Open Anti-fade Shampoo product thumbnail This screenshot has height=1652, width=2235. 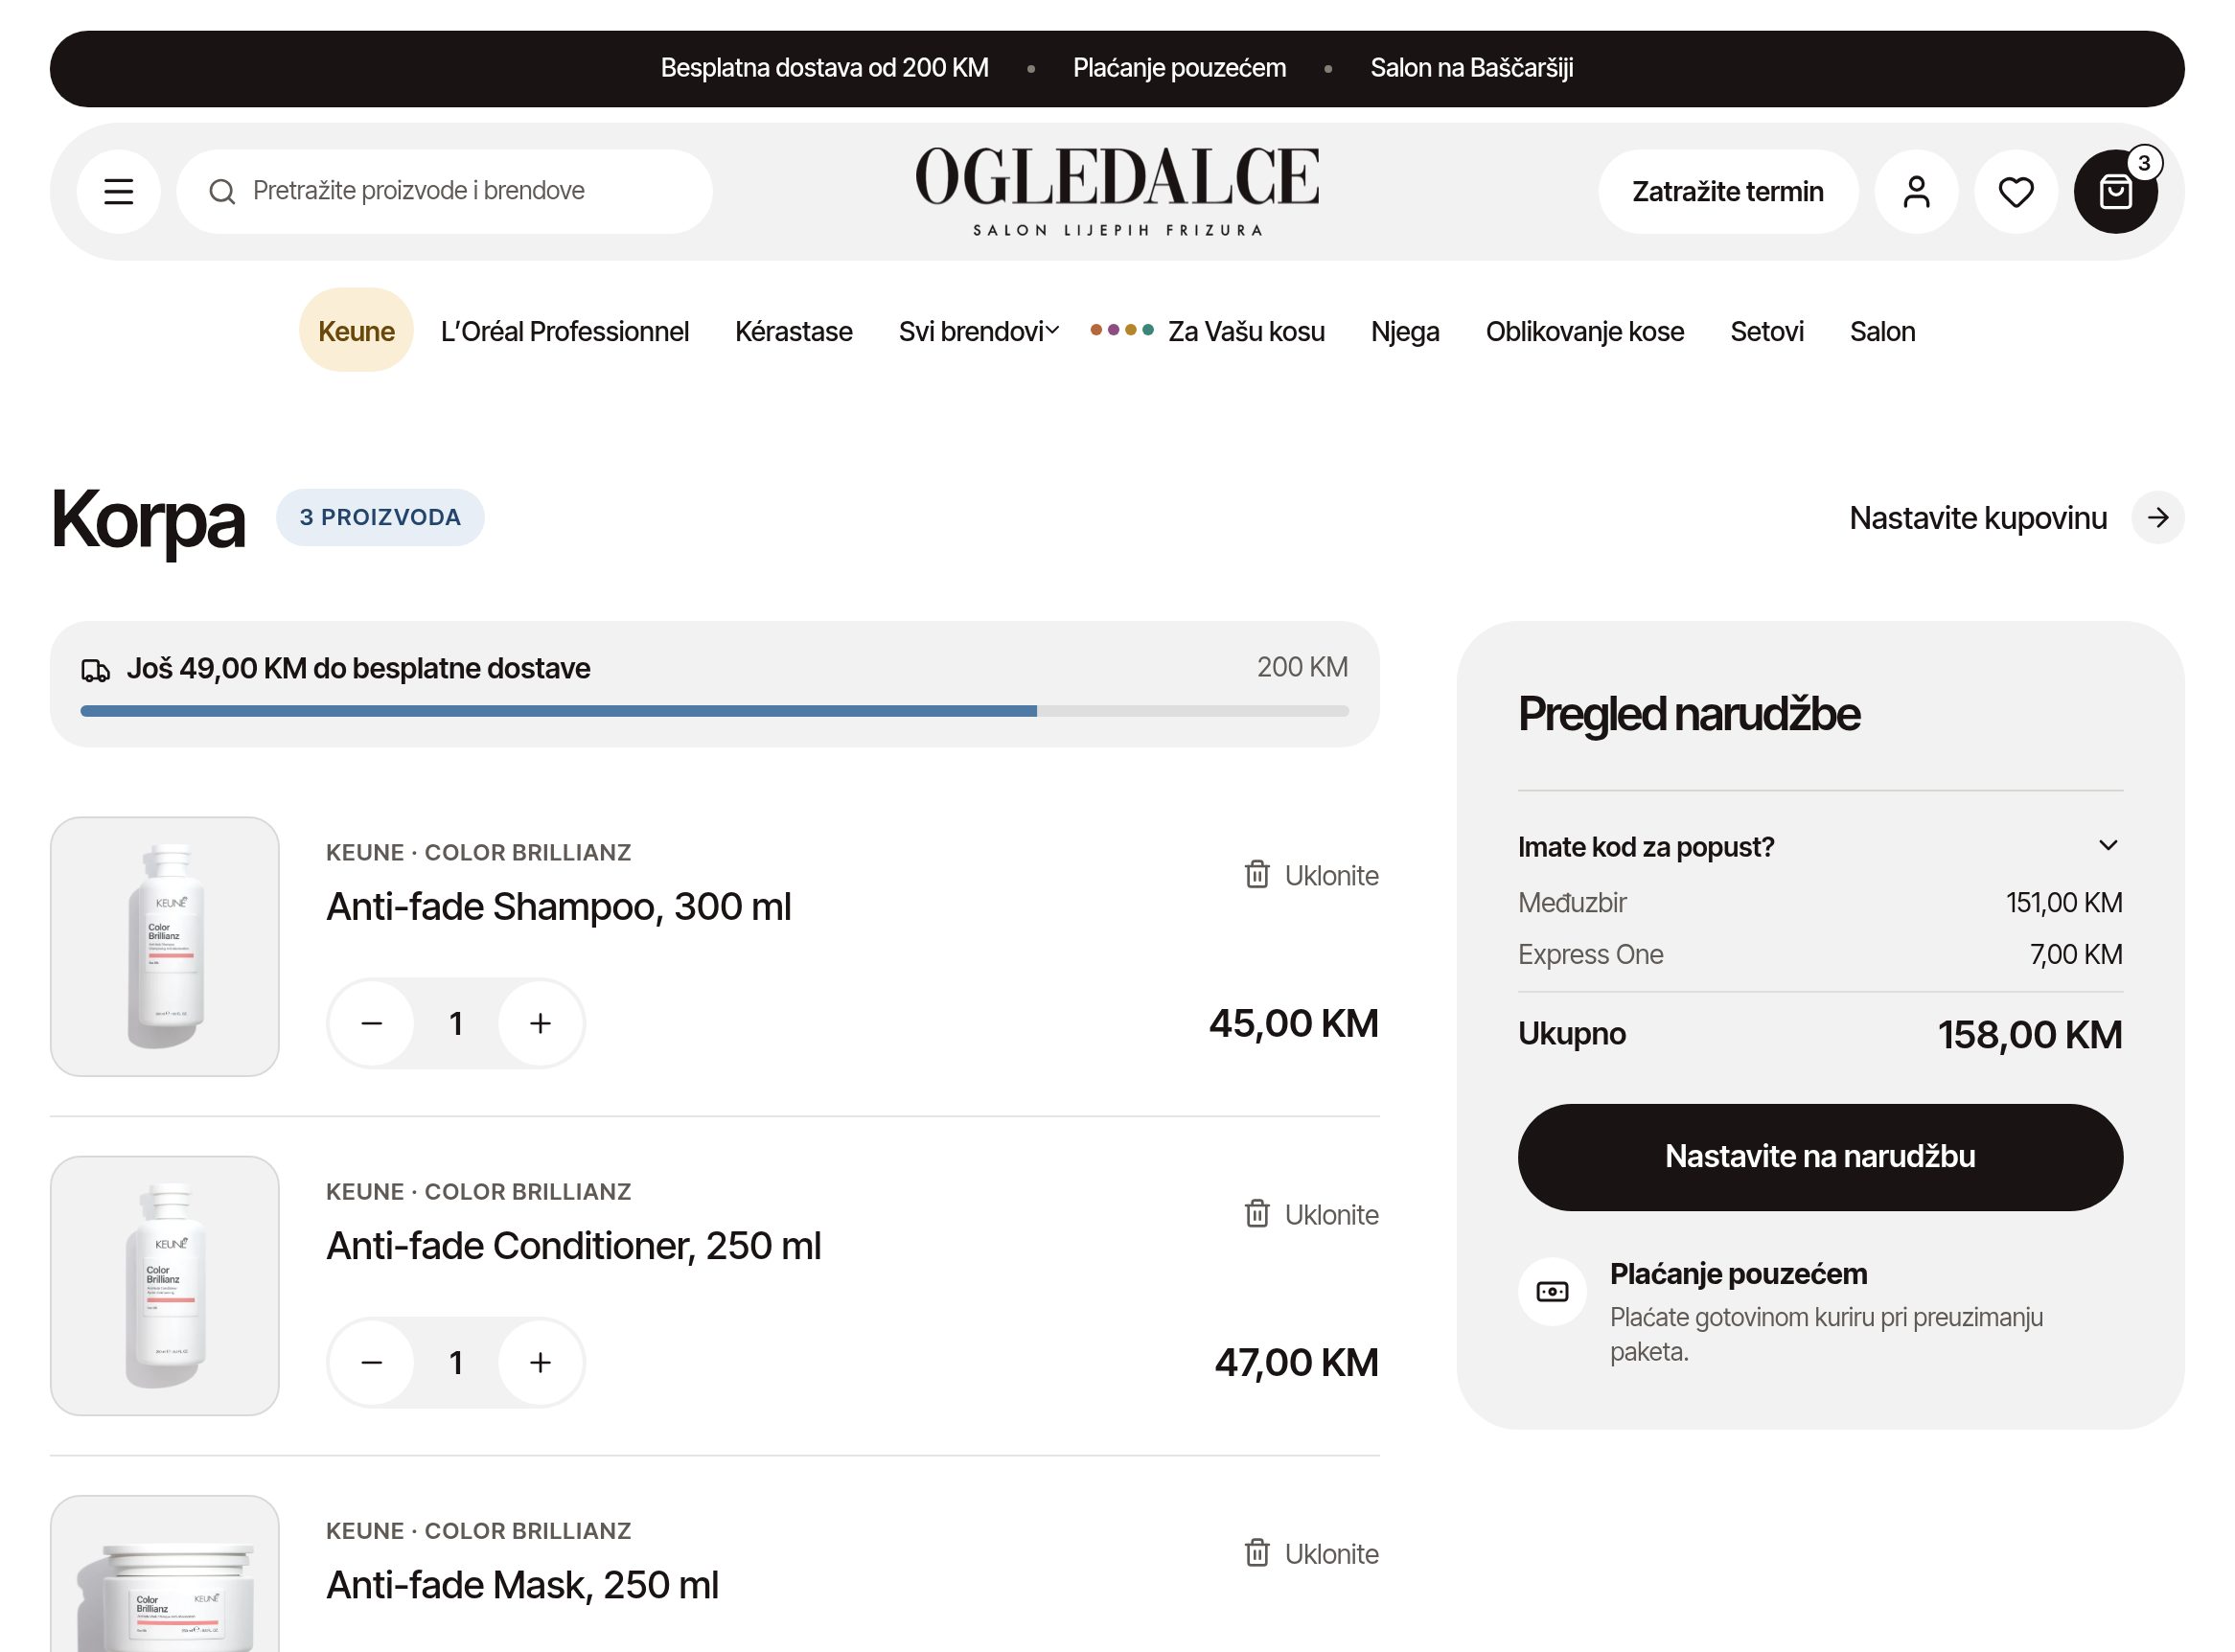pos(165,946)
